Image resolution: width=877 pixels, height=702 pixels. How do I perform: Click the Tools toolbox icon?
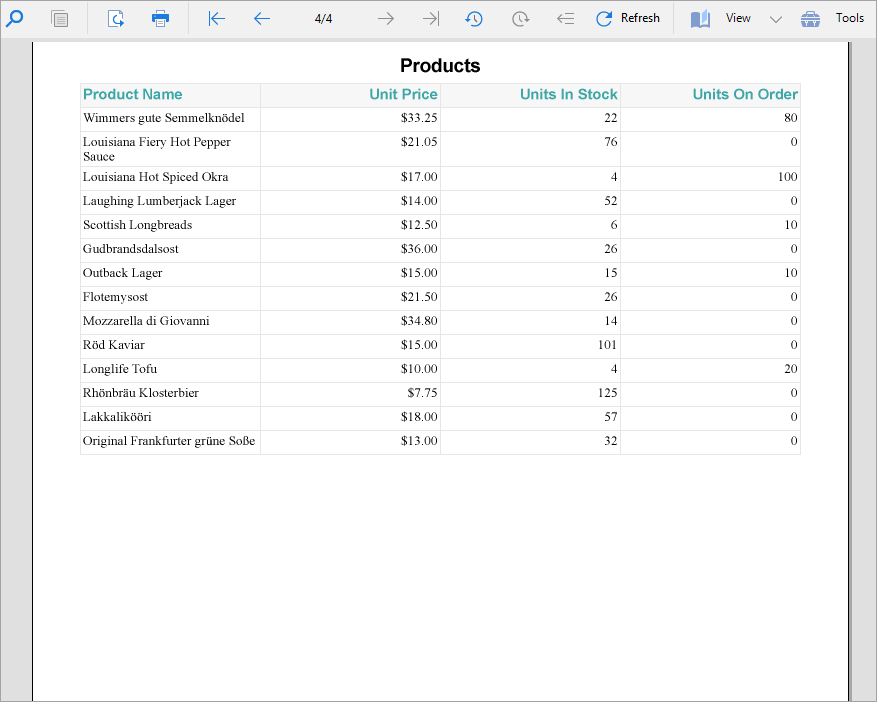click(810, 18)
